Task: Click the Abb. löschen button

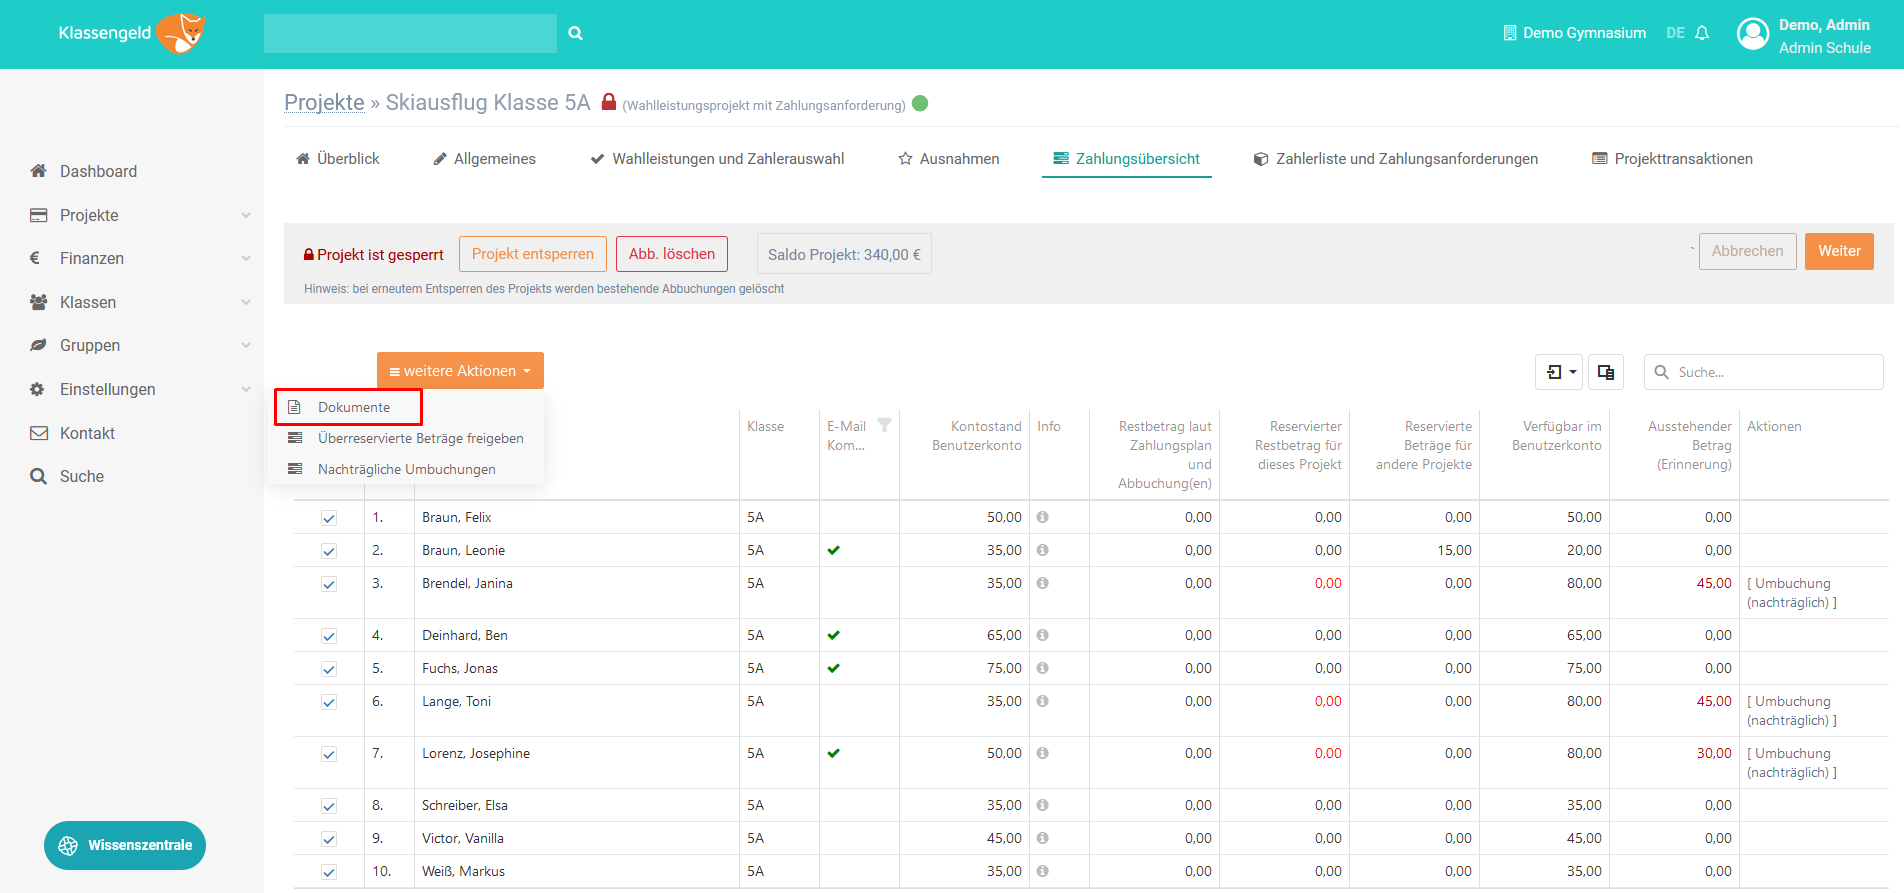Action: click(x=672, y=254)
